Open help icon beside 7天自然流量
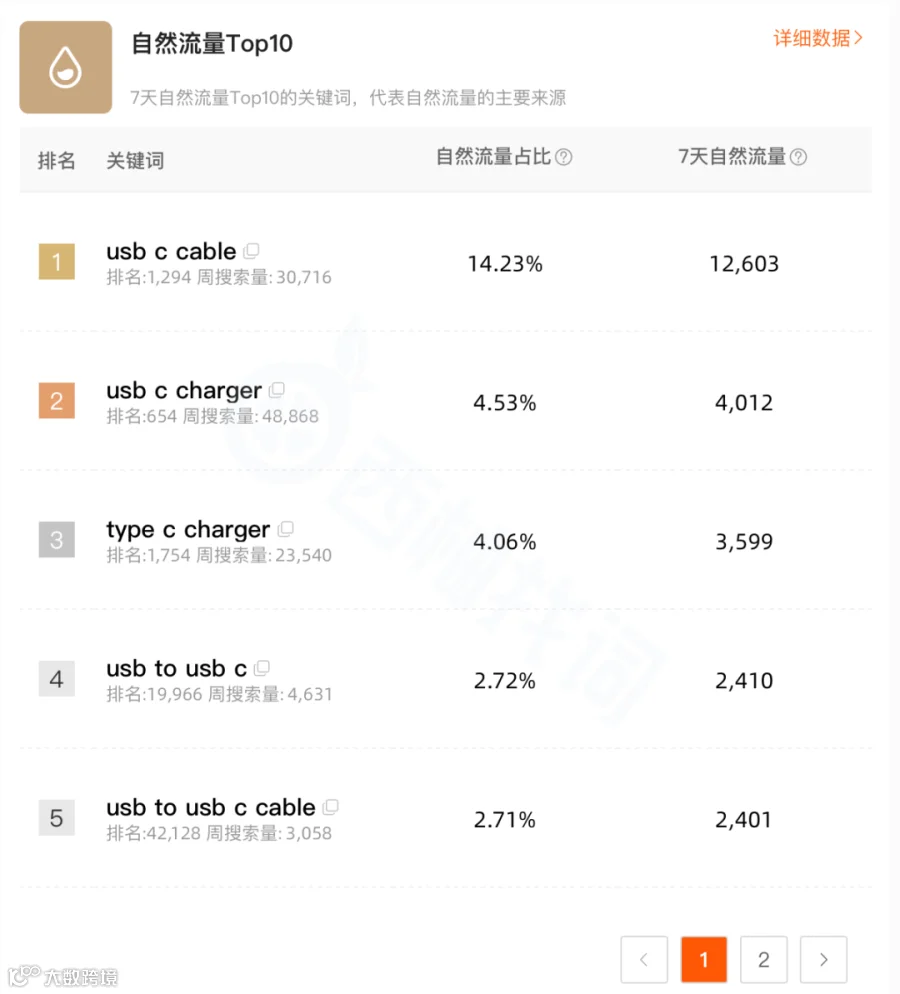900x994 pixels. point(799,157)
